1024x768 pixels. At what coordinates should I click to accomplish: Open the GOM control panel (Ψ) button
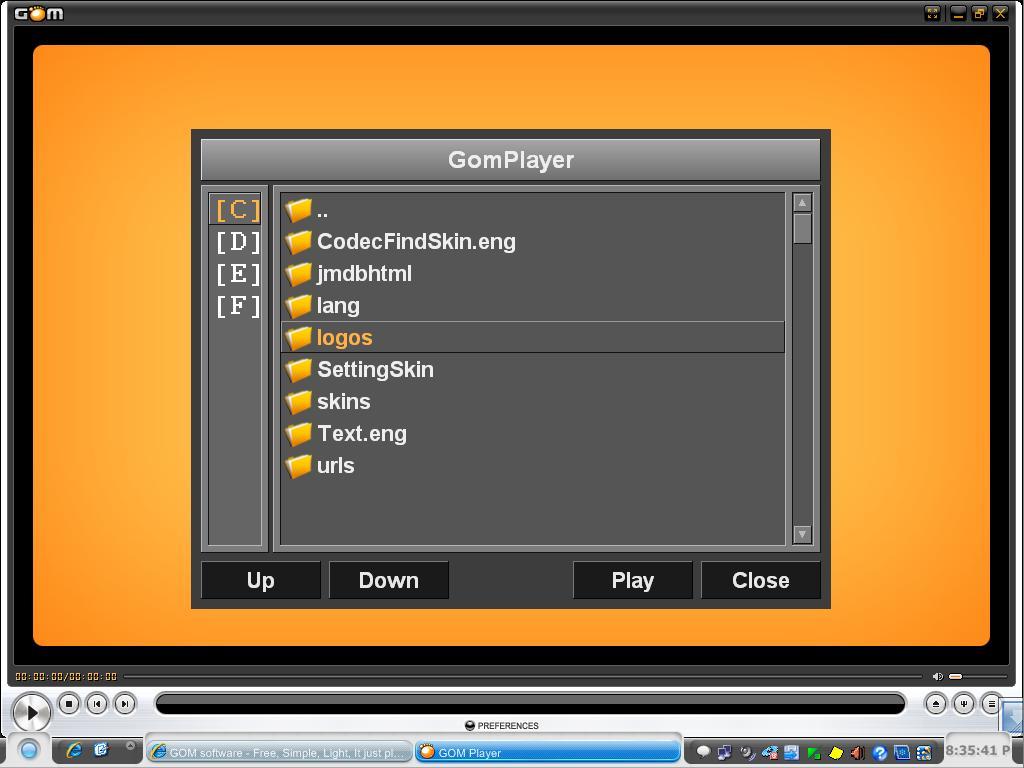point(965,705)
